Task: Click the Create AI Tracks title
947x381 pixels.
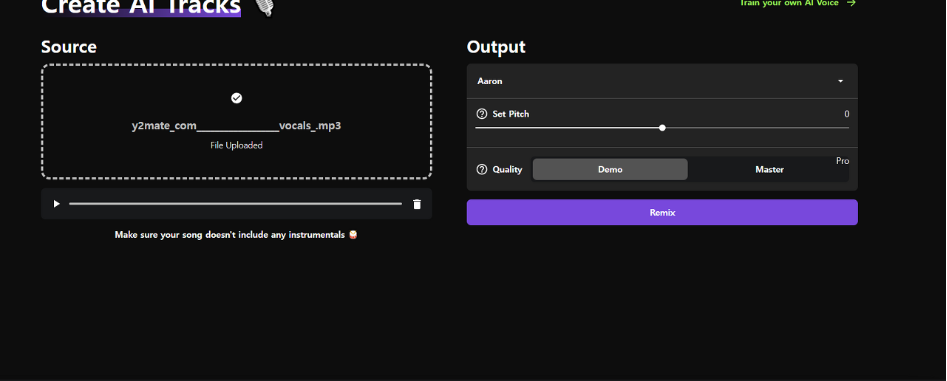Action: [141, 7]
